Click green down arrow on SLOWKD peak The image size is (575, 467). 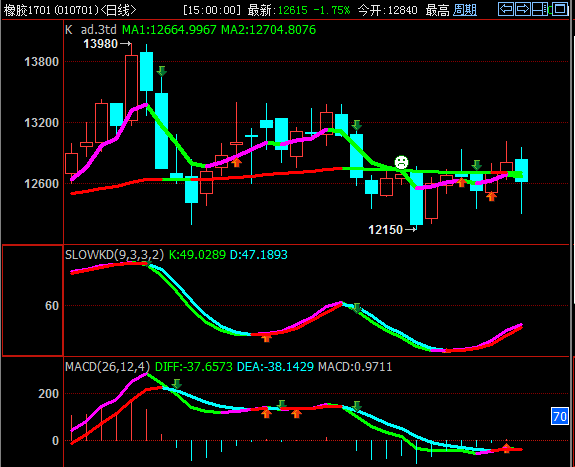[x=356, y=308]
